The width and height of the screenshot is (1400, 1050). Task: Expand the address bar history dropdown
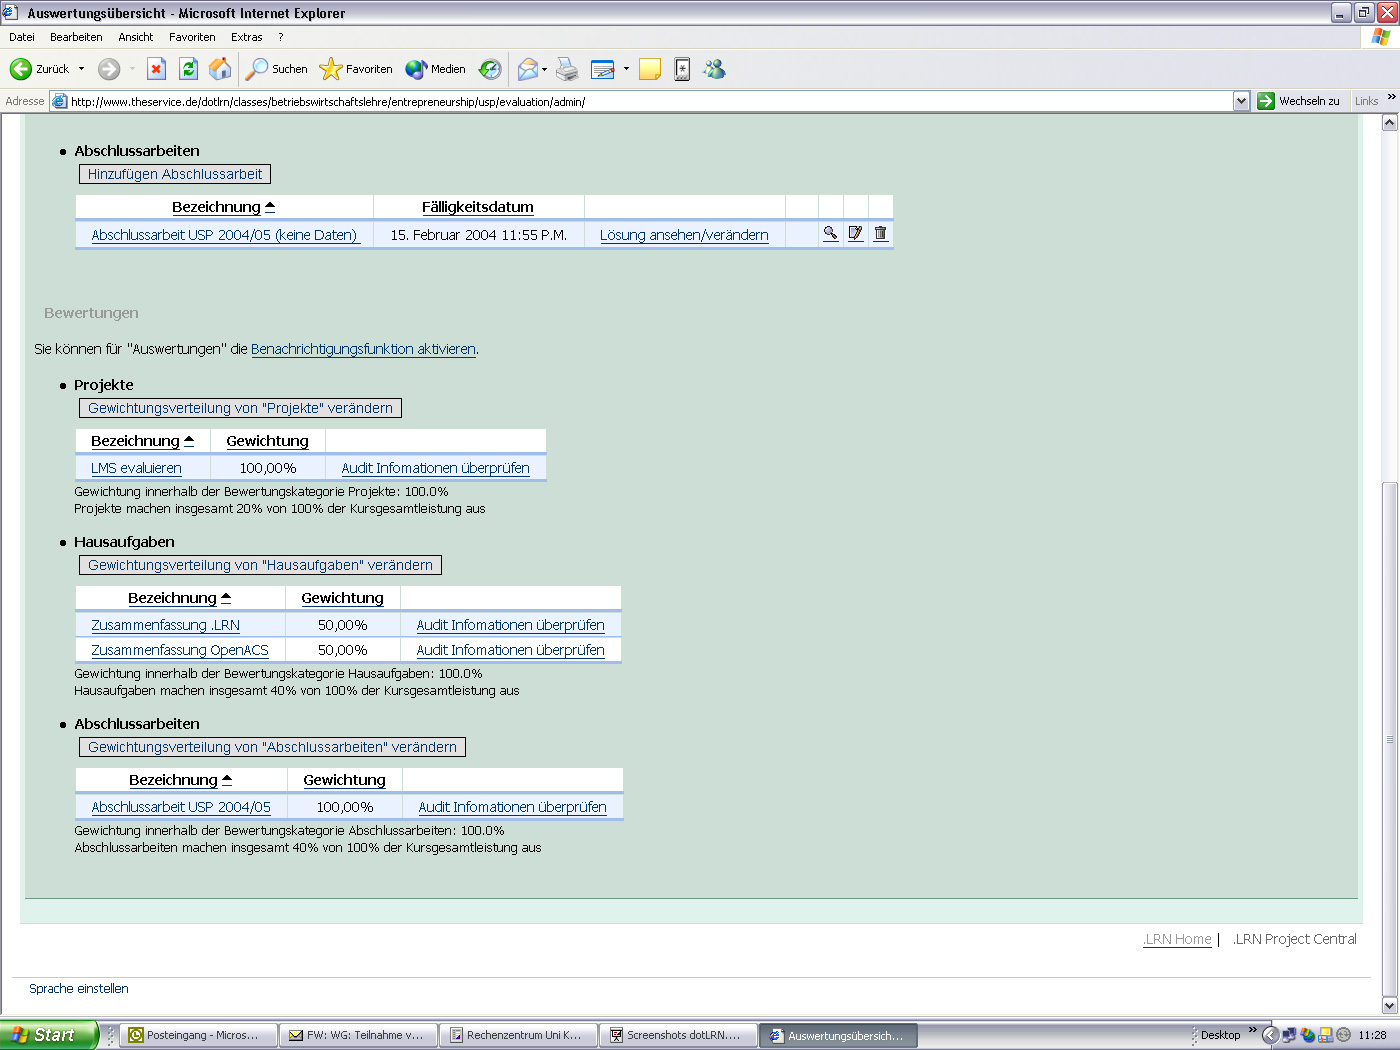click(x=1242, y=100)
